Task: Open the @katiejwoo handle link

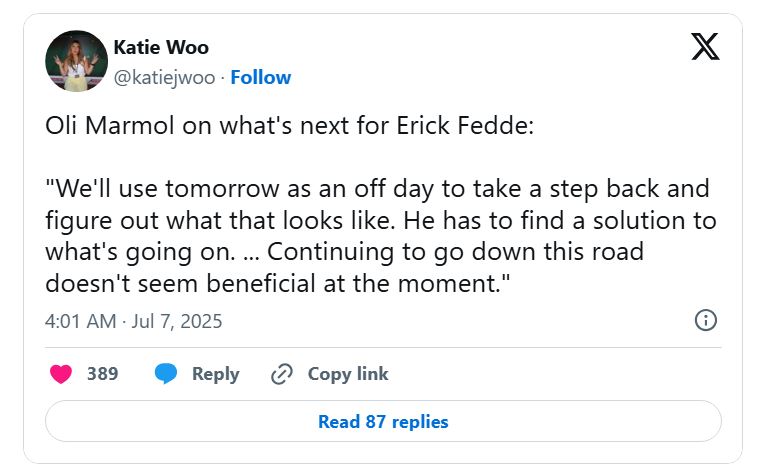Action: click(163, 77)
